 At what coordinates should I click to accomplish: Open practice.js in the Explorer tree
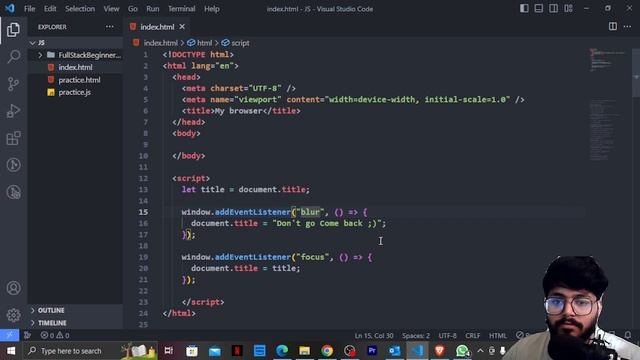click(76, 92)
